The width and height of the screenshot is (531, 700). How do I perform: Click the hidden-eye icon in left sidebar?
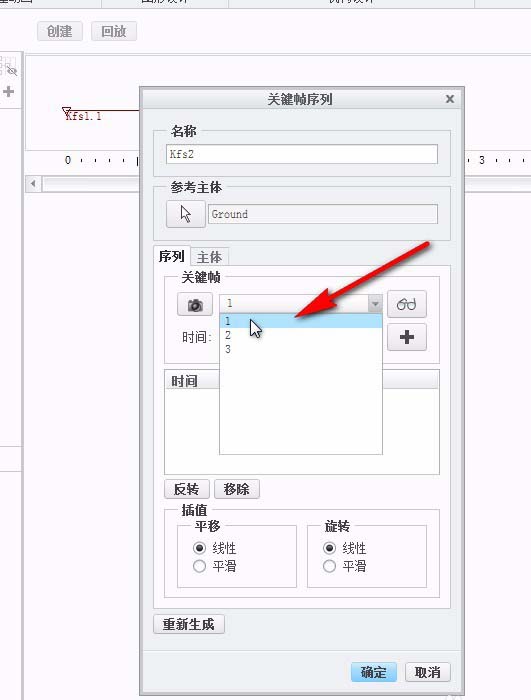pos(12,71)
